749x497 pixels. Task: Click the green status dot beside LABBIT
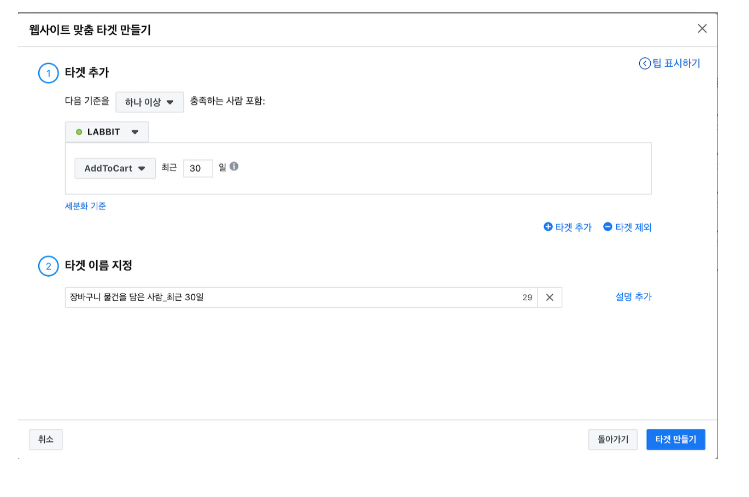pos(79,132)
